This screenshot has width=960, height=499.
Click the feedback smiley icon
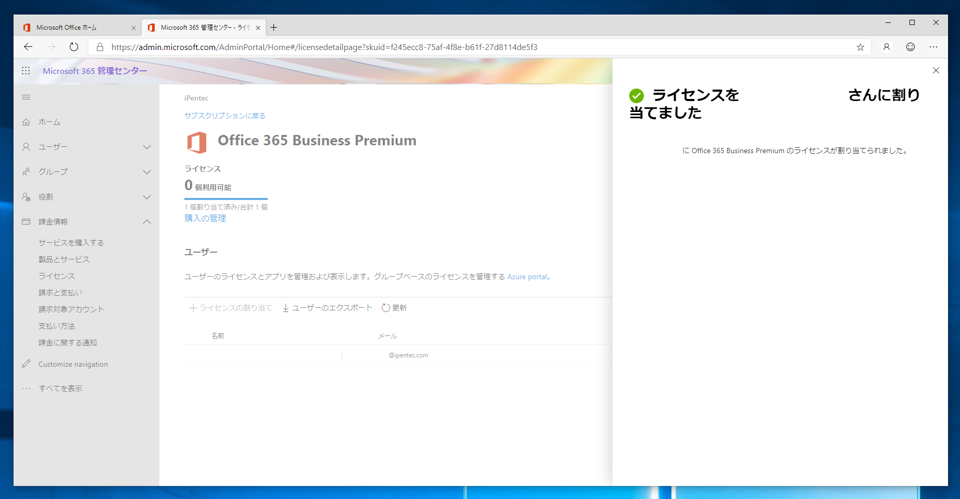910,47
